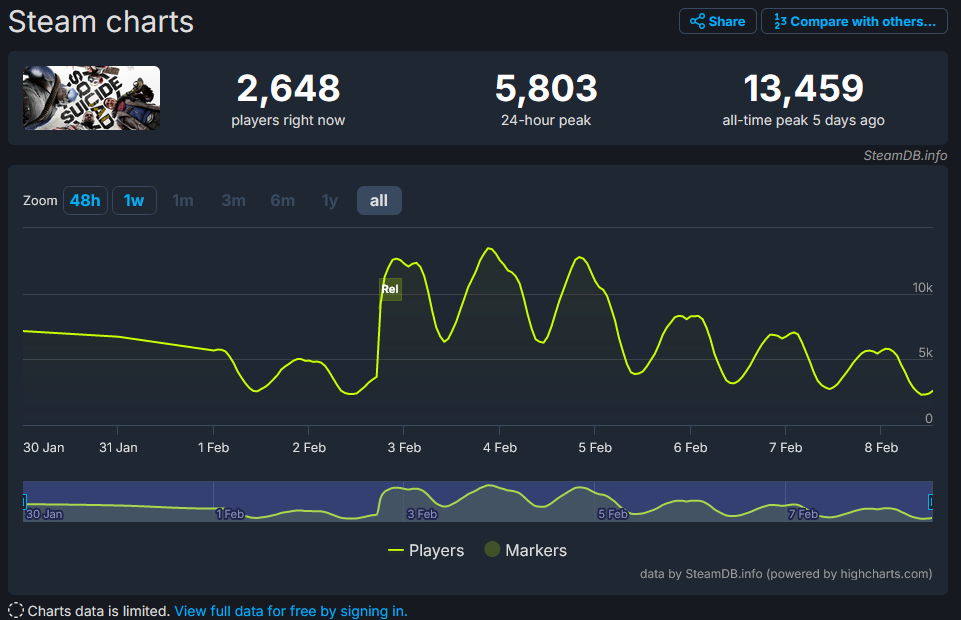Screen dimensions: 961x620
Task: Open Compare with others
Action: coord(854,21)
